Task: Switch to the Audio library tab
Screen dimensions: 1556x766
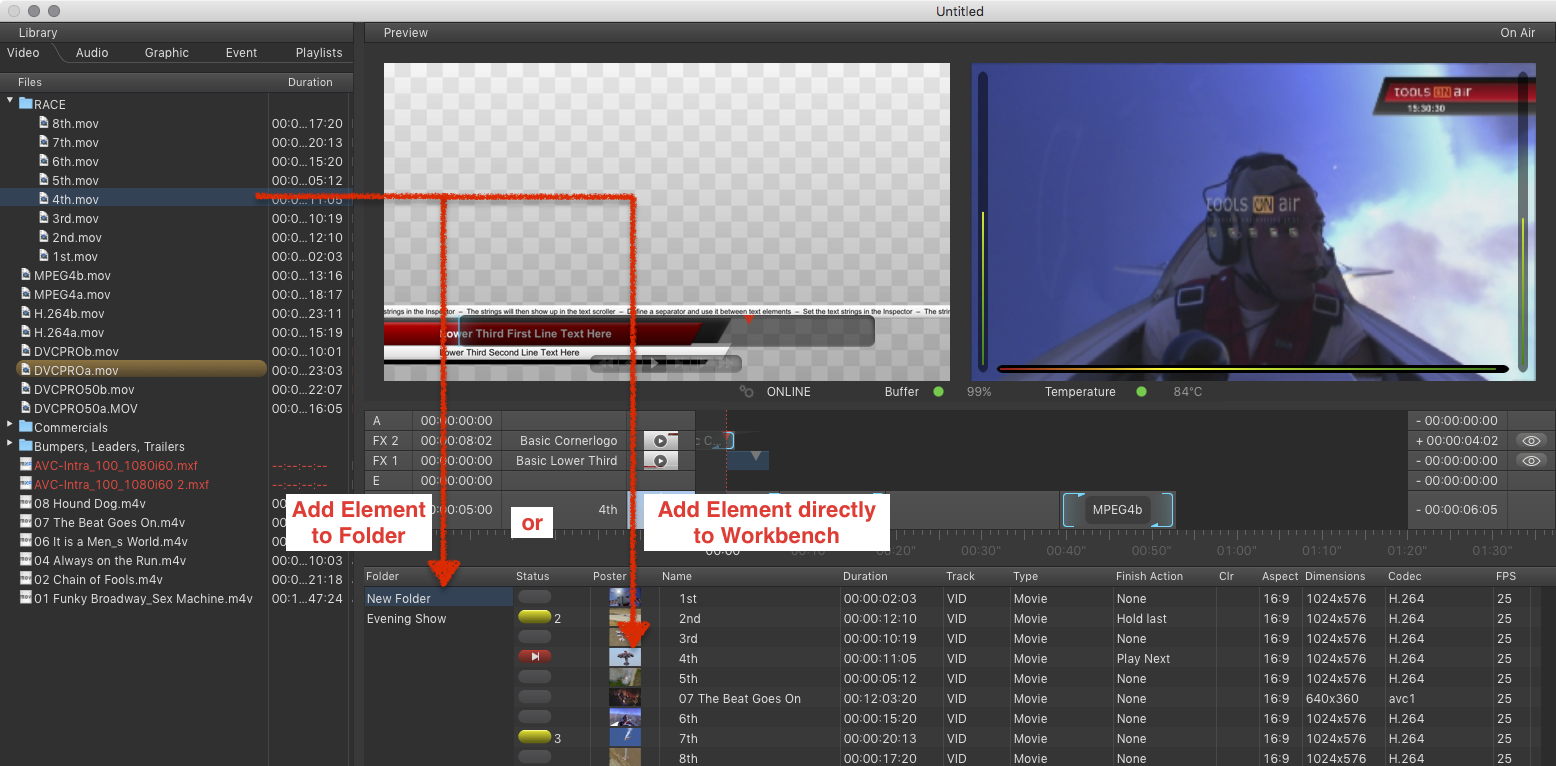Action: (92, 52)
